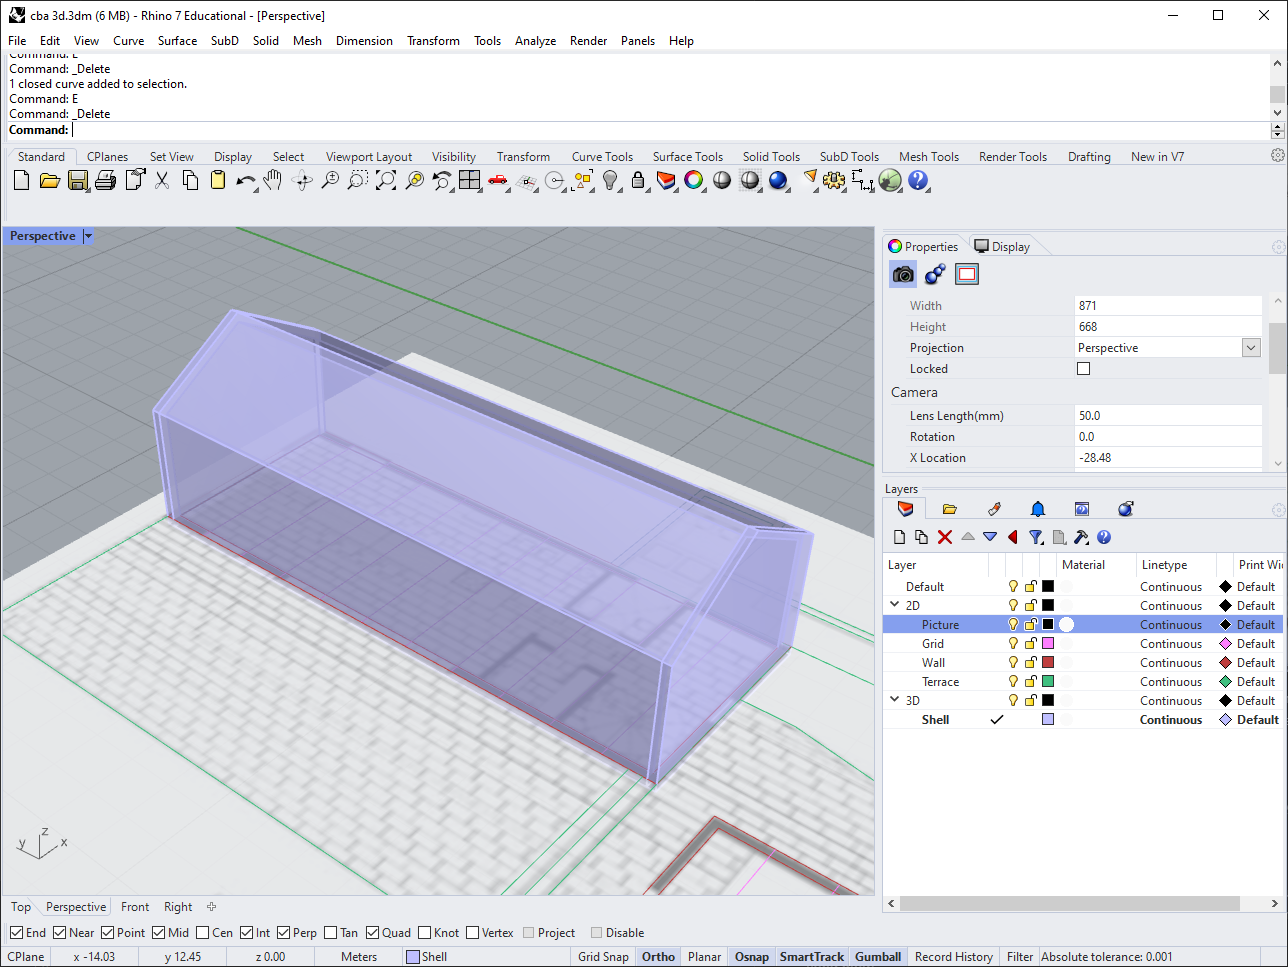Click the Zoom extents icon
The width and height of the screenshot is (1288, 967).
(385, 181)
